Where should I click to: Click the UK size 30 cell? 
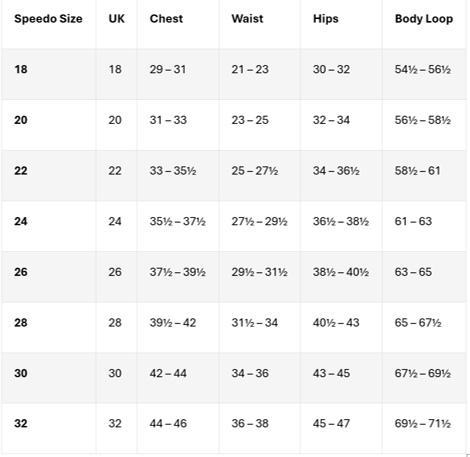[115, 373]
